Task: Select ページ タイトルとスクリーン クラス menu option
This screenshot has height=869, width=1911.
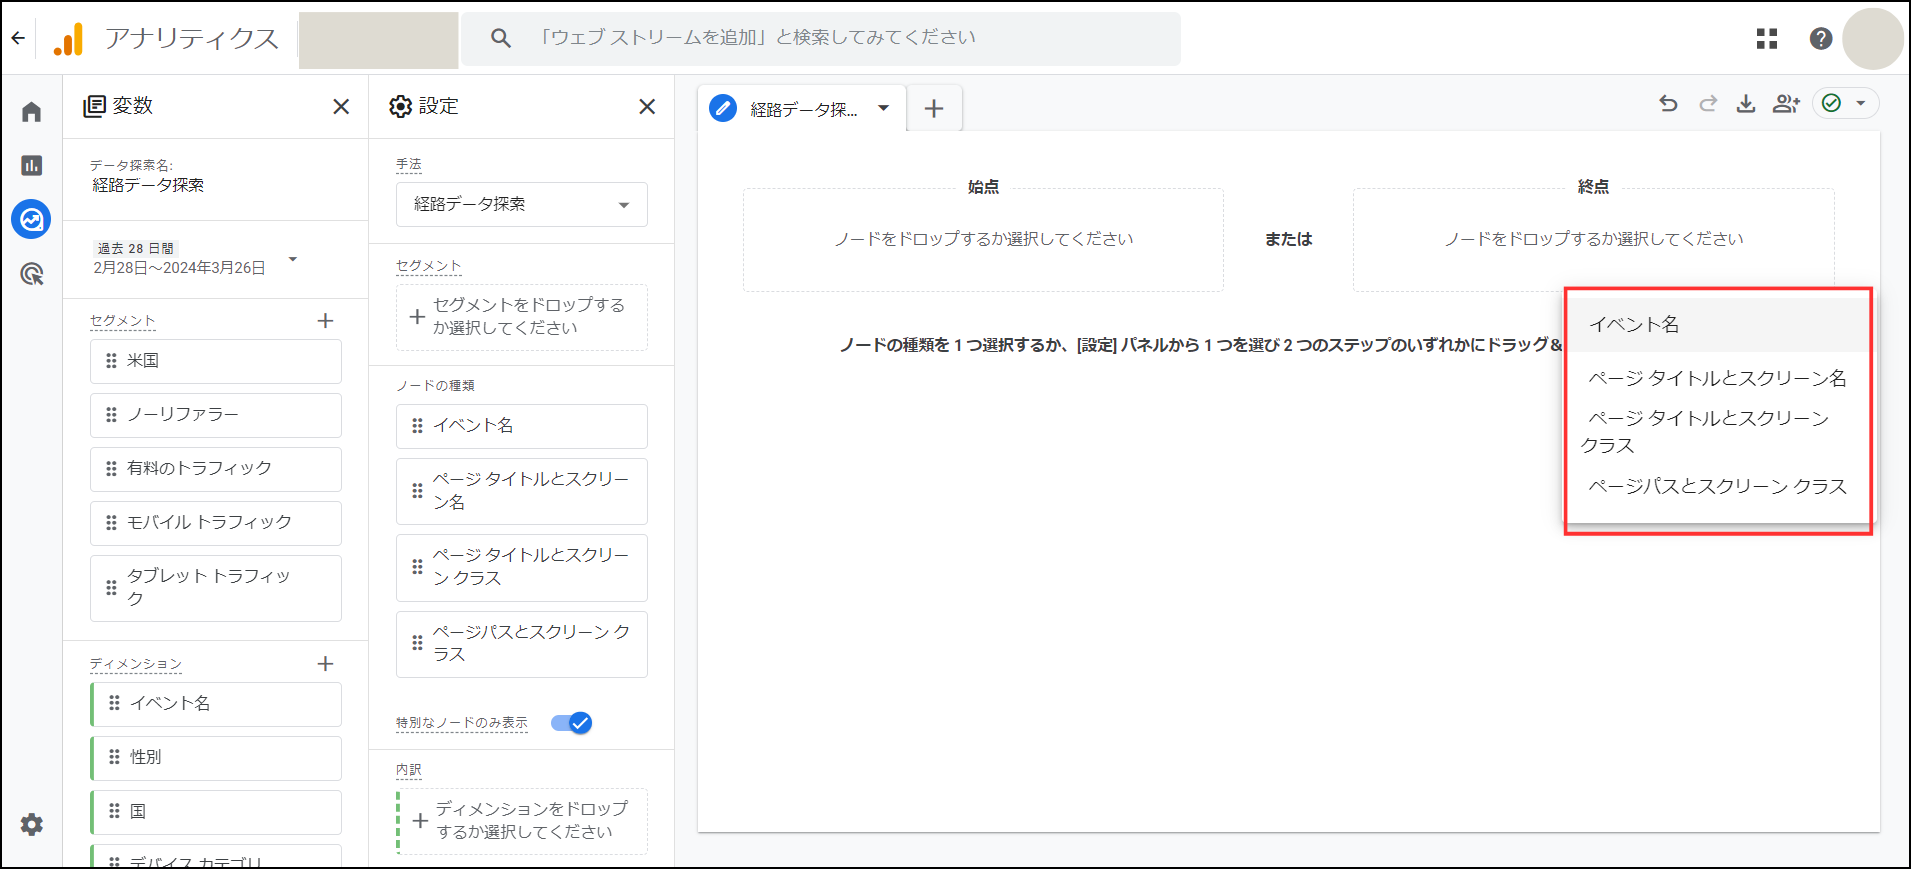Action: (1718, 432)
